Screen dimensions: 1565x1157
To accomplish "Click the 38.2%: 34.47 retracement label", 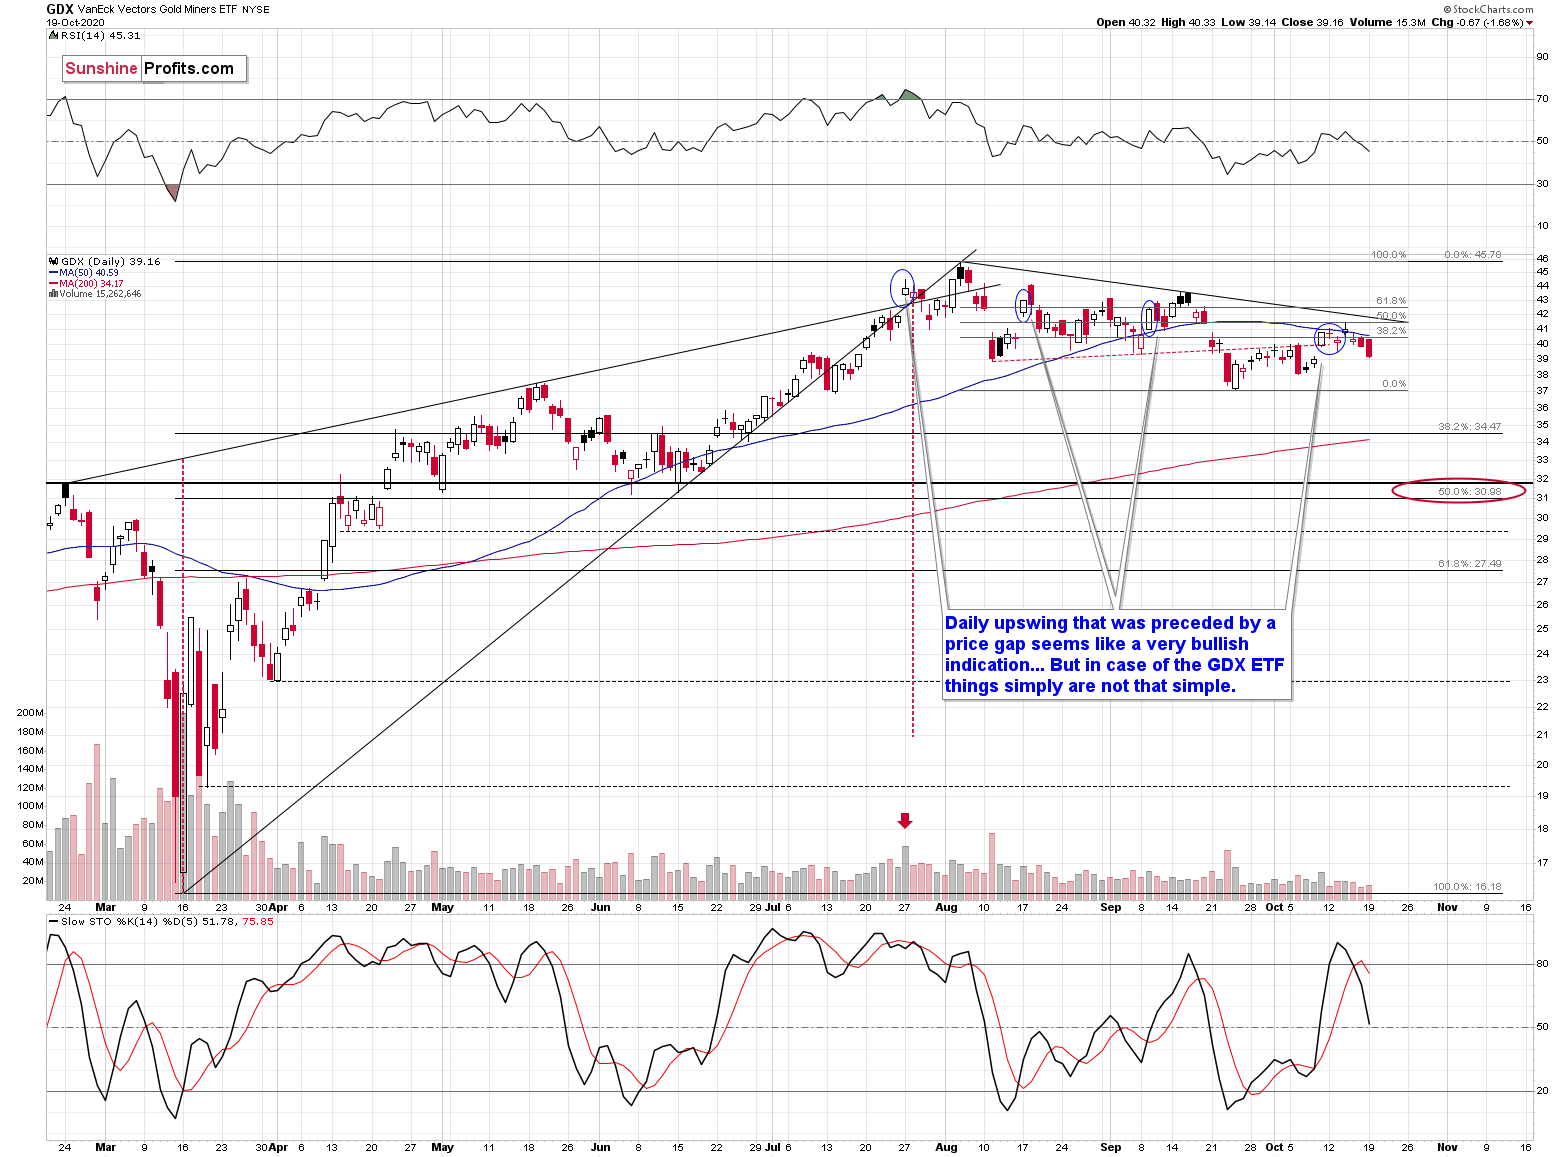I will (1469, 427).
